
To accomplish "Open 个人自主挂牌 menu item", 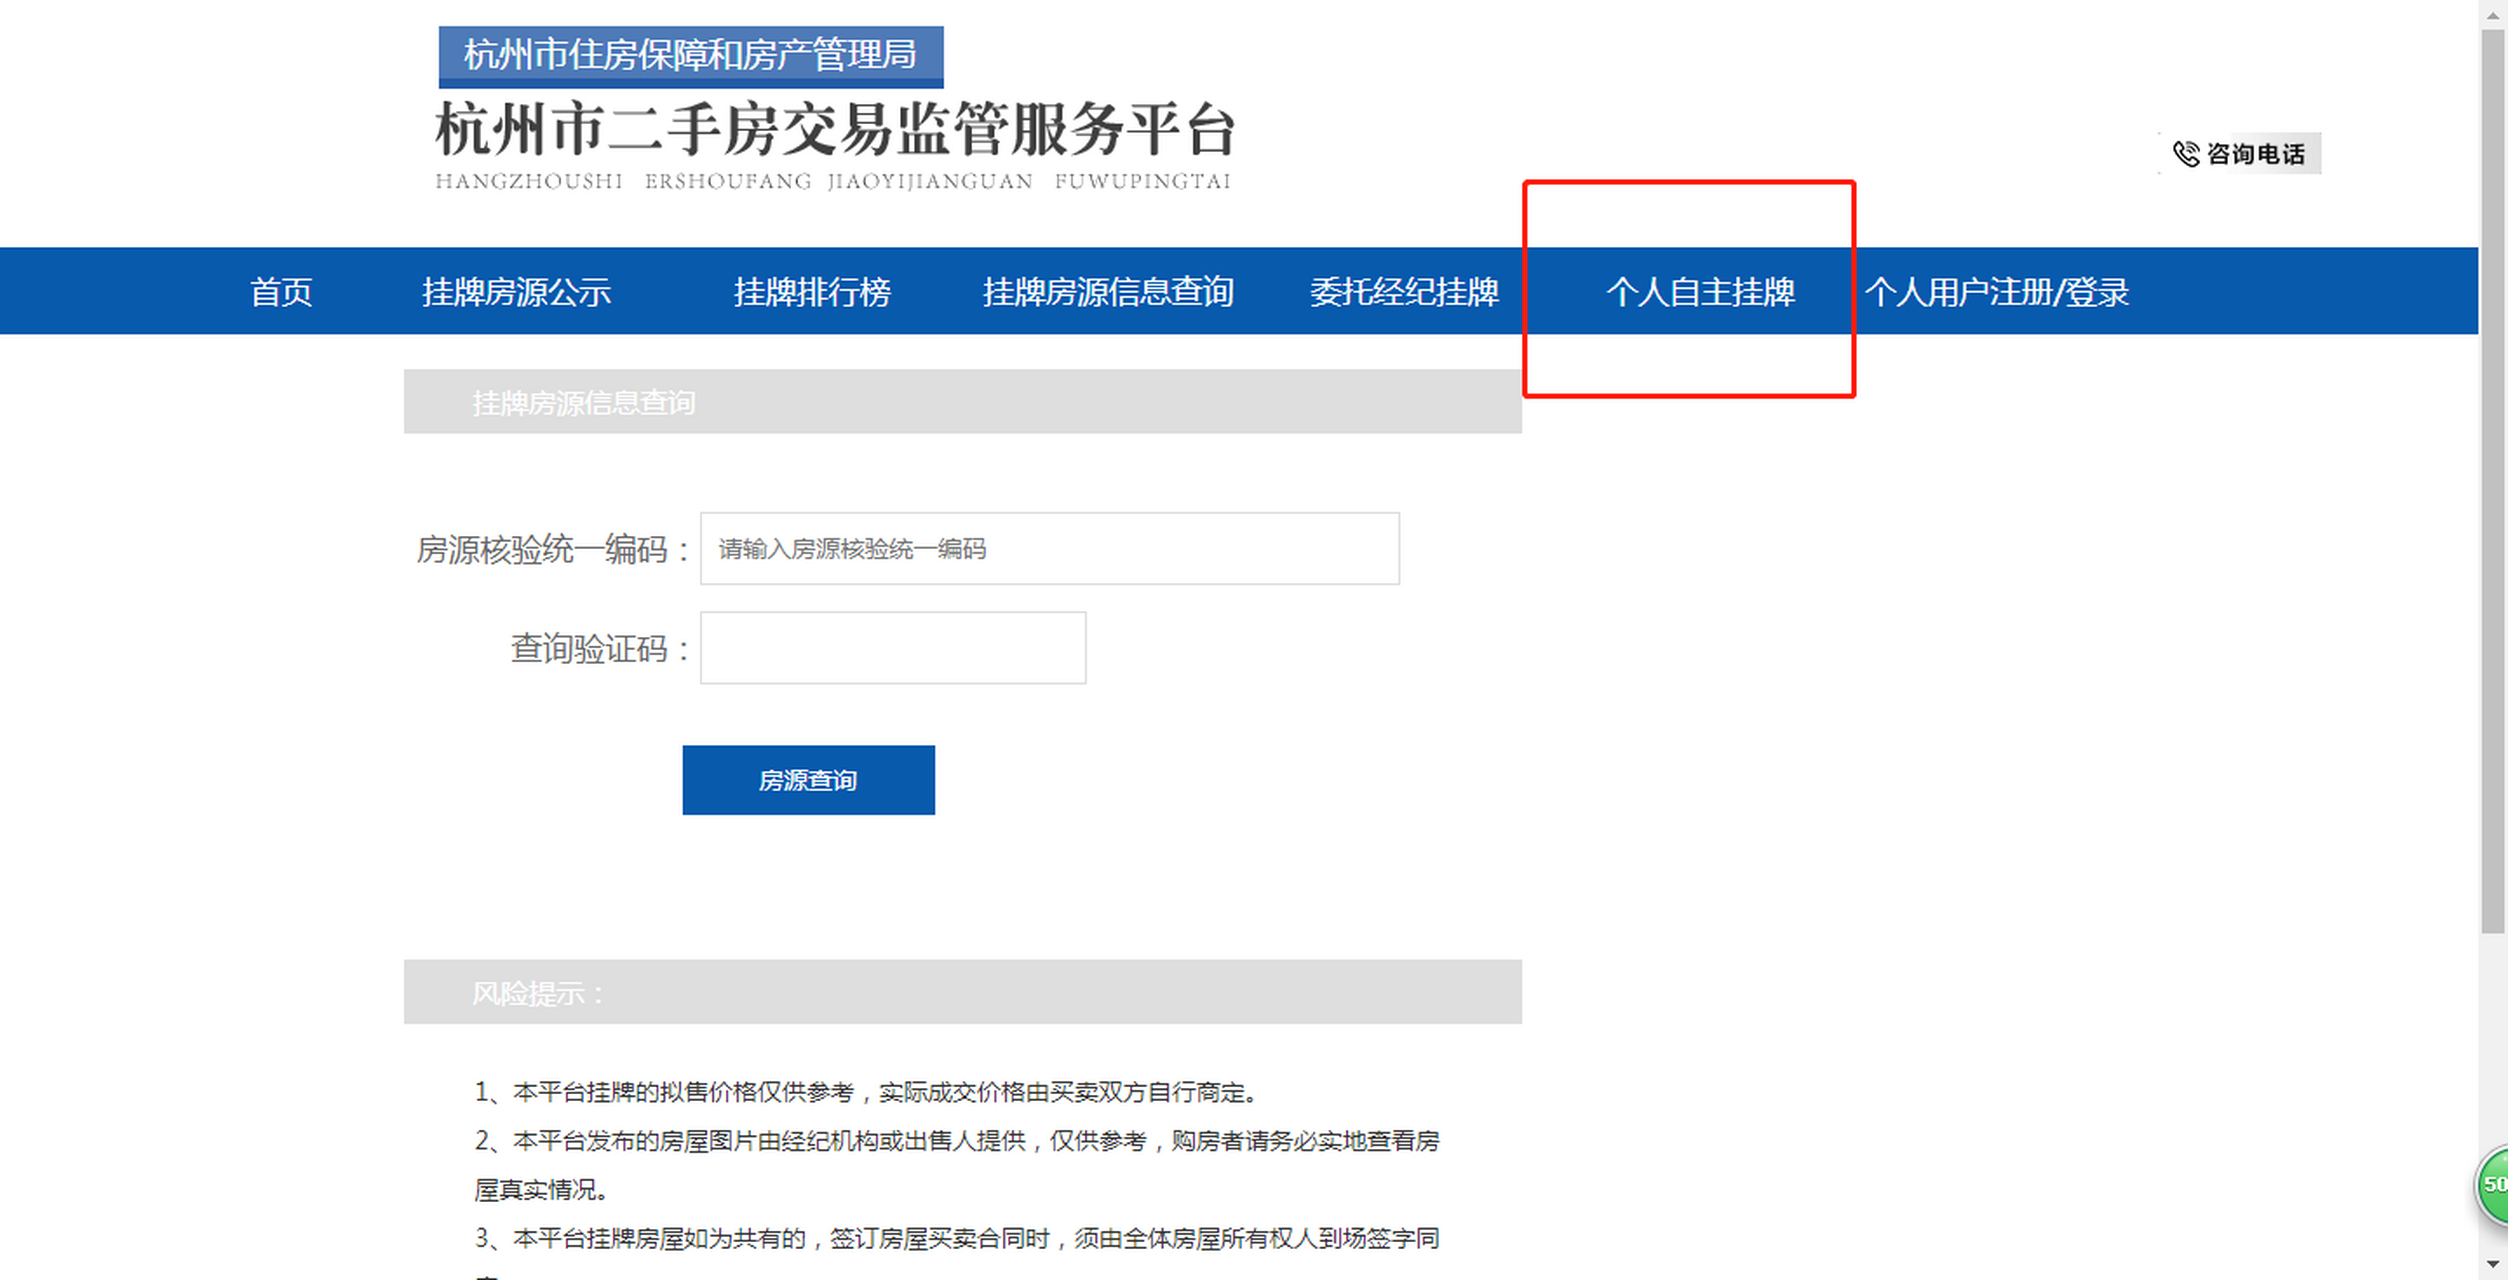I will (1700, 292).
